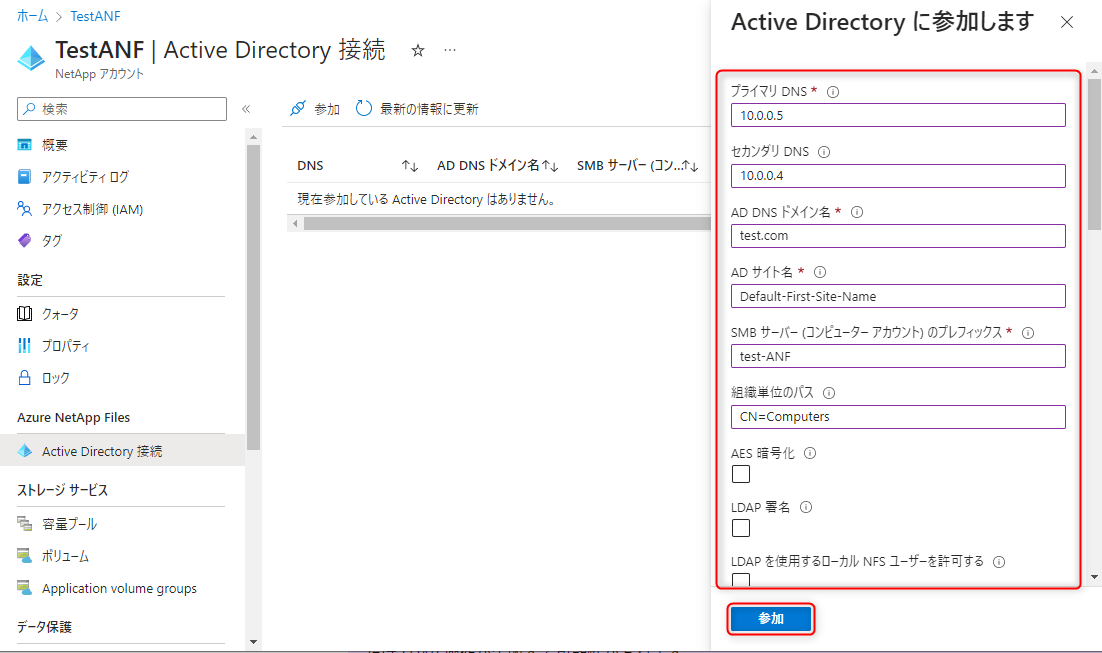The image size is (1102, 653).
Task: Collapse the sidebar with the double chevron
Action: tap(246, 109)
